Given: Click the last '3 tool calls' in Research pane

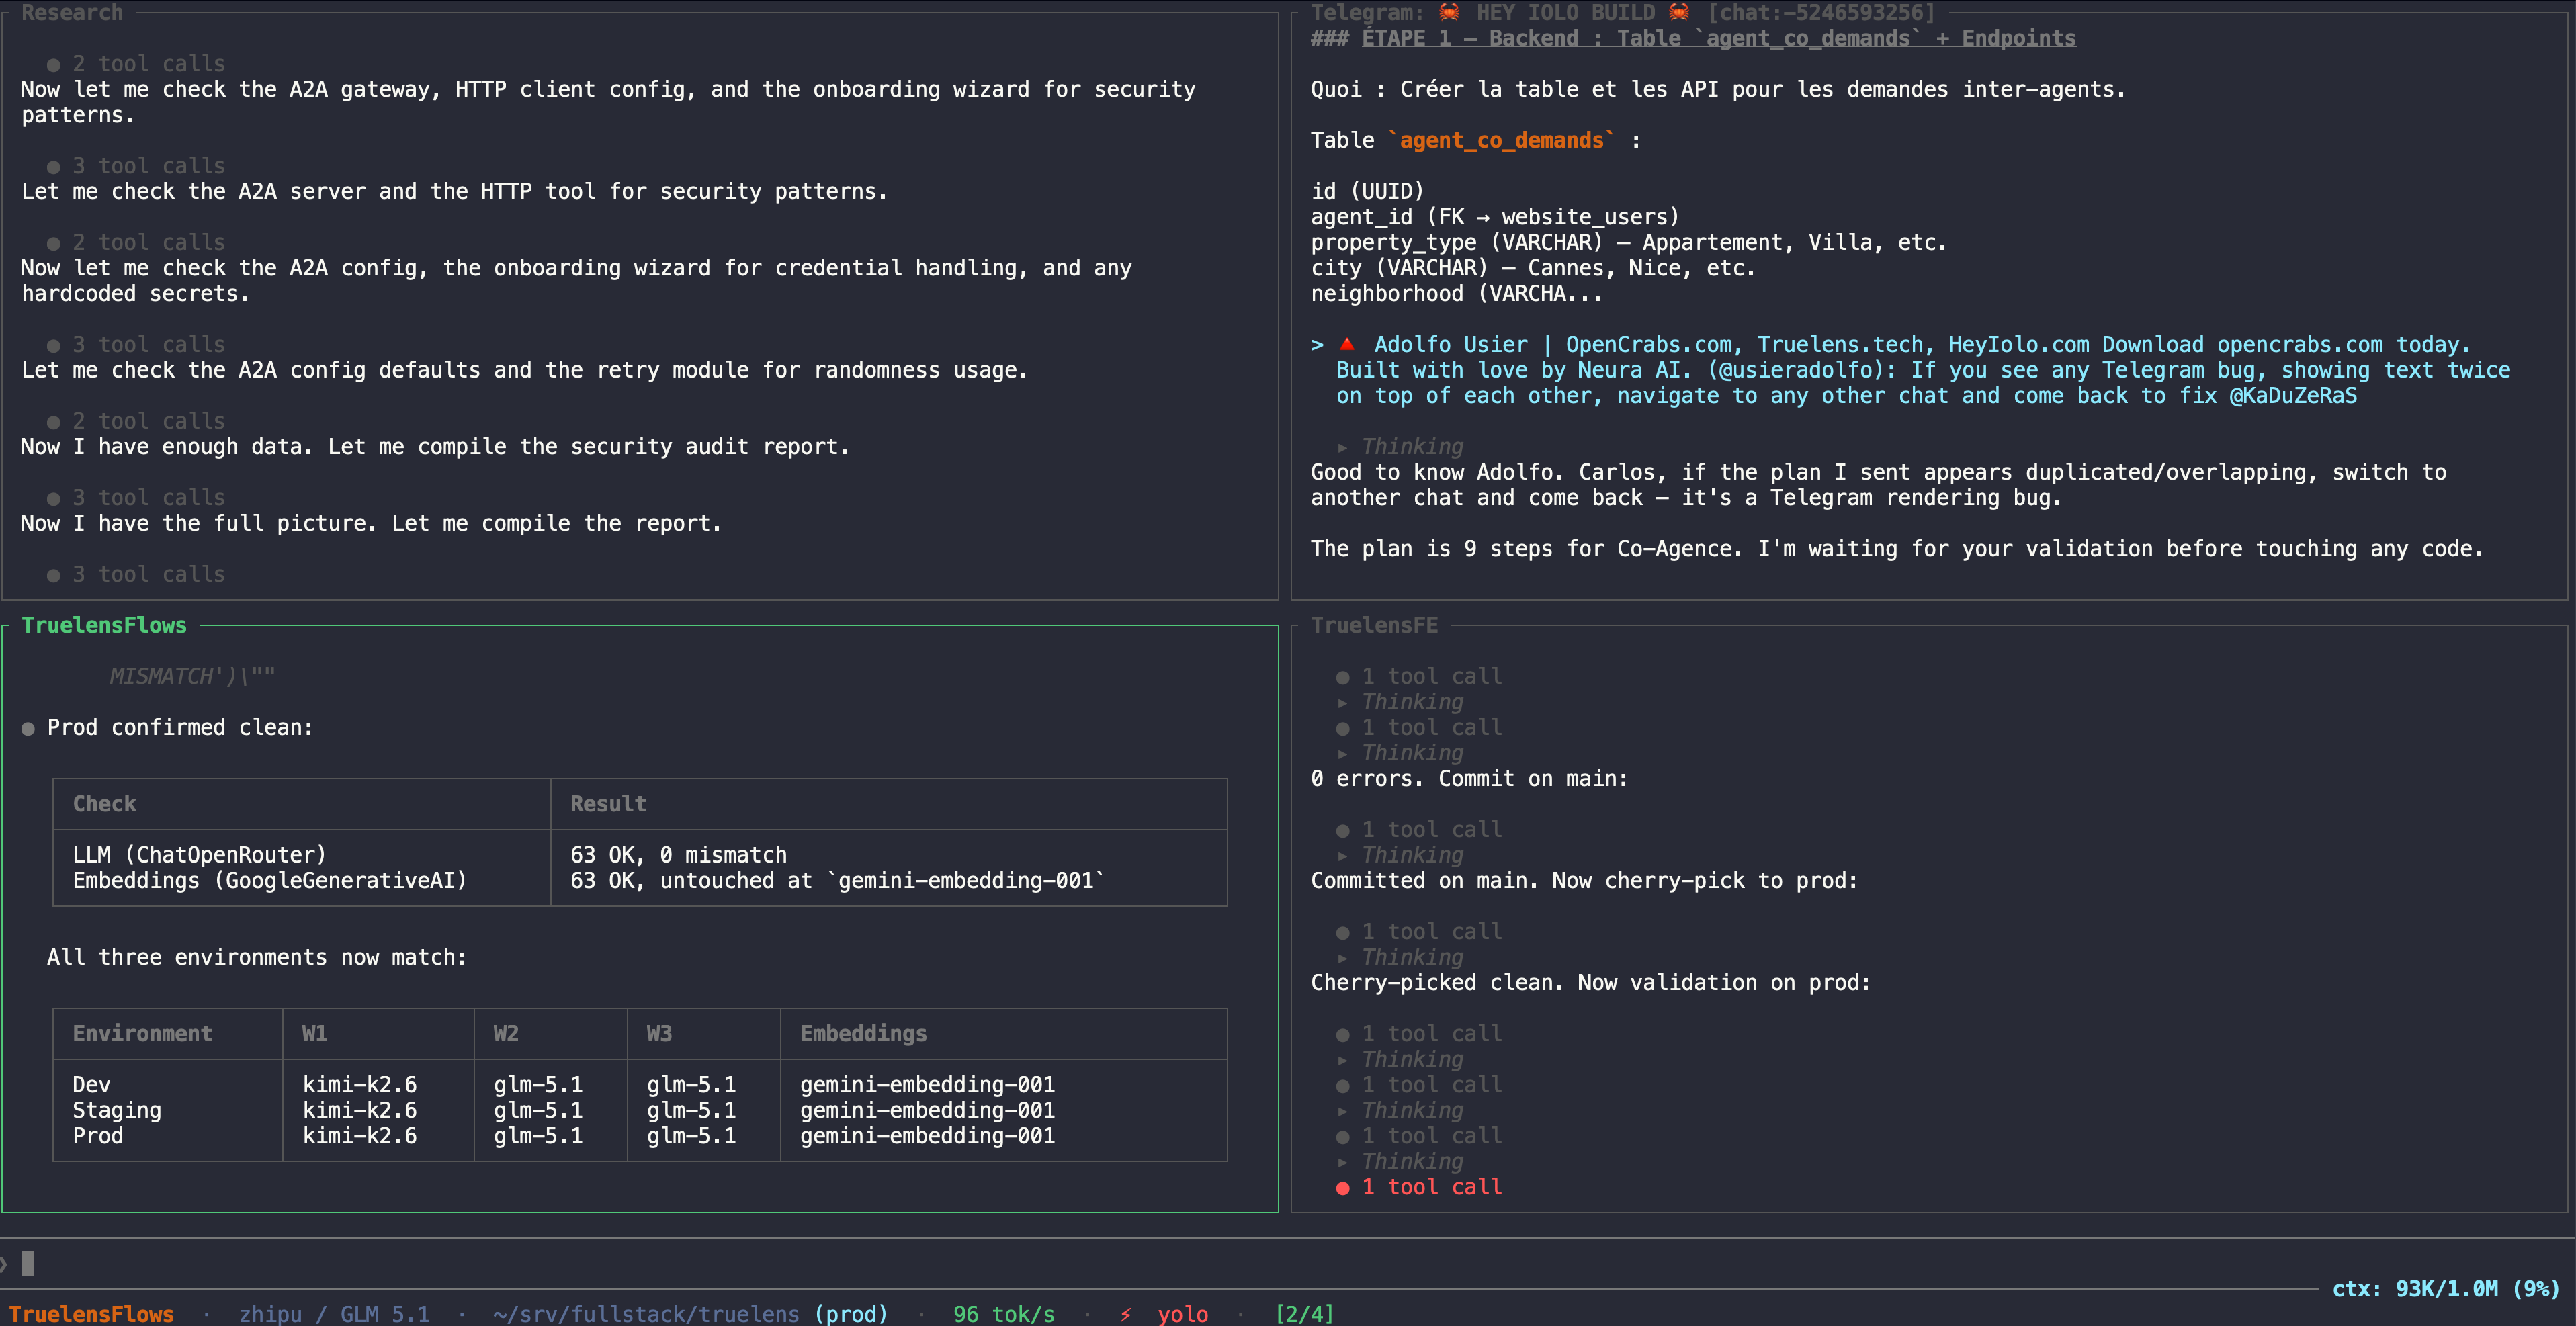Looking at the screenshot, I should pyautogui.click(x=148, y=574).
